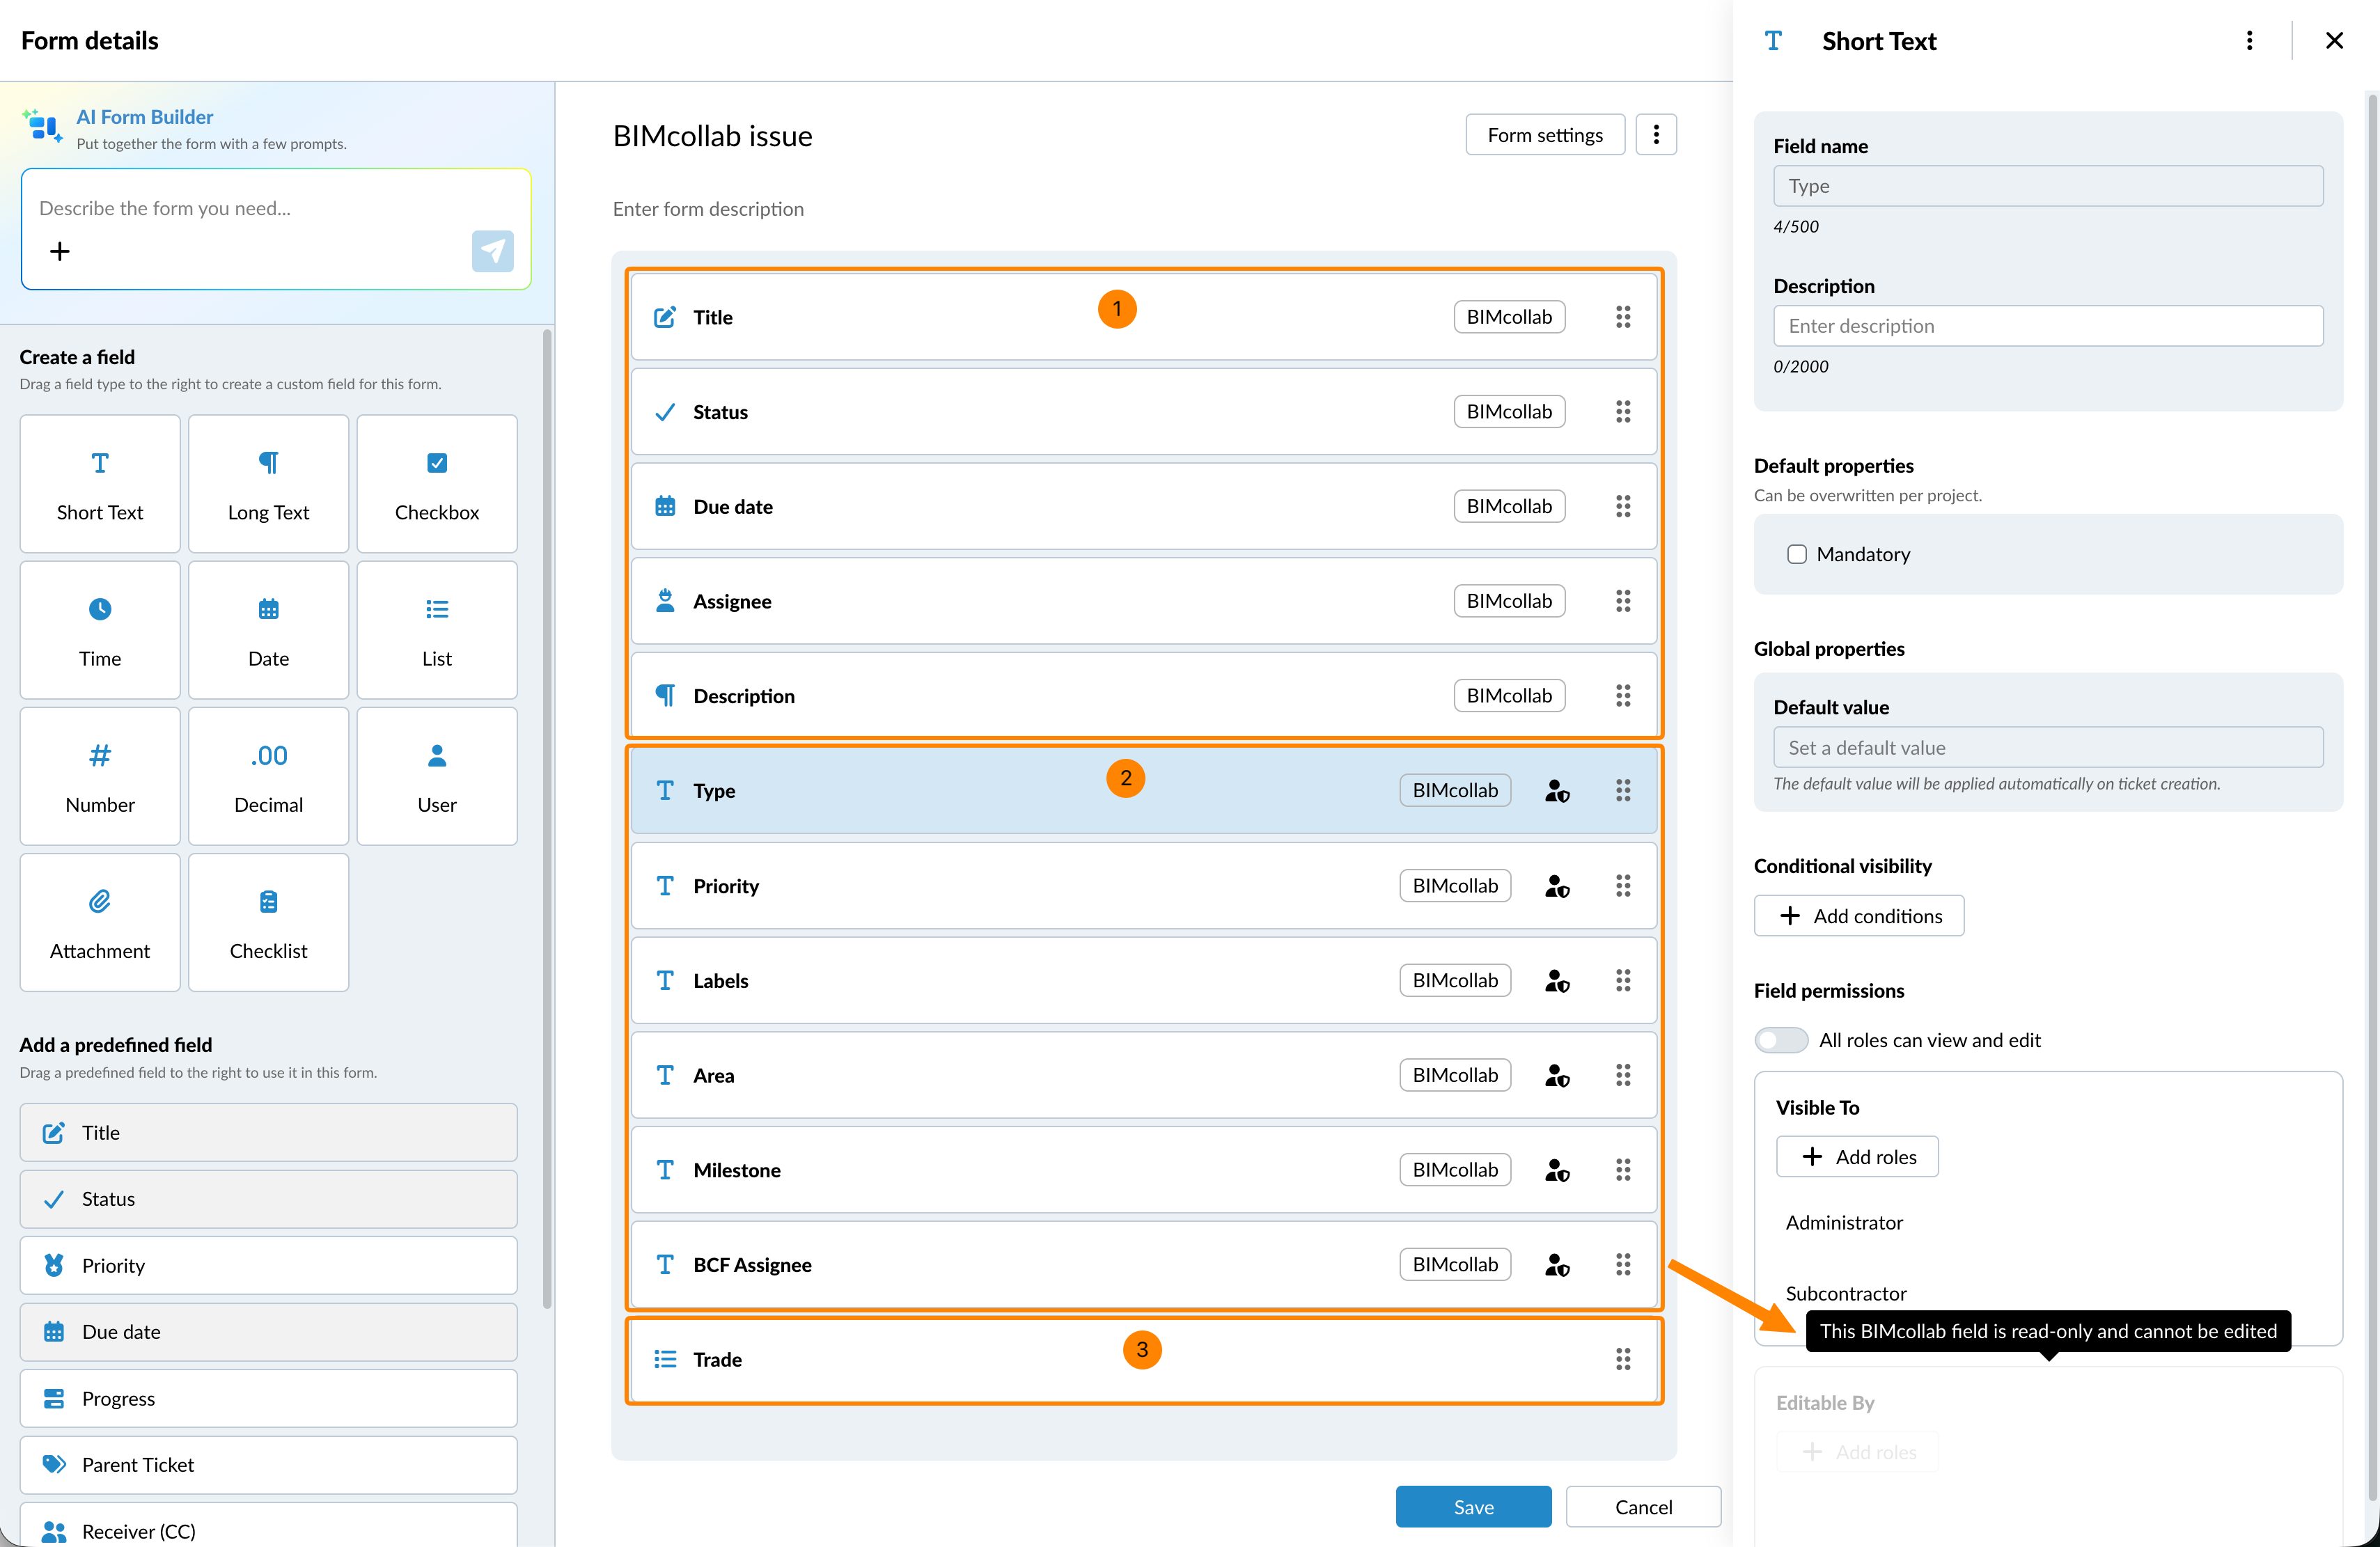Image resolution: width=2380 pixels, height=1547 pixels.
Task: Select predefined field Title
Action: coord(268,1132)
